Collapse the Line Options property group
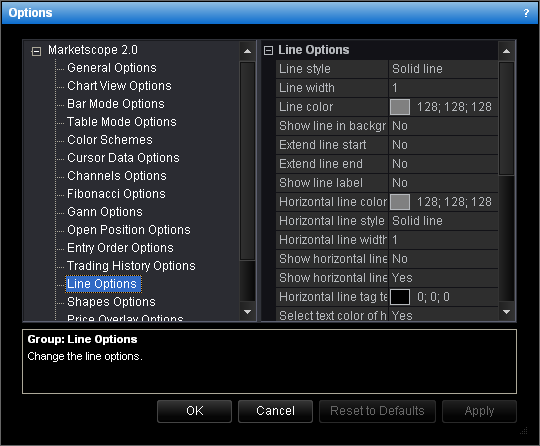The image size is (540, 446). pyautogui.click(x=268, y=51)
